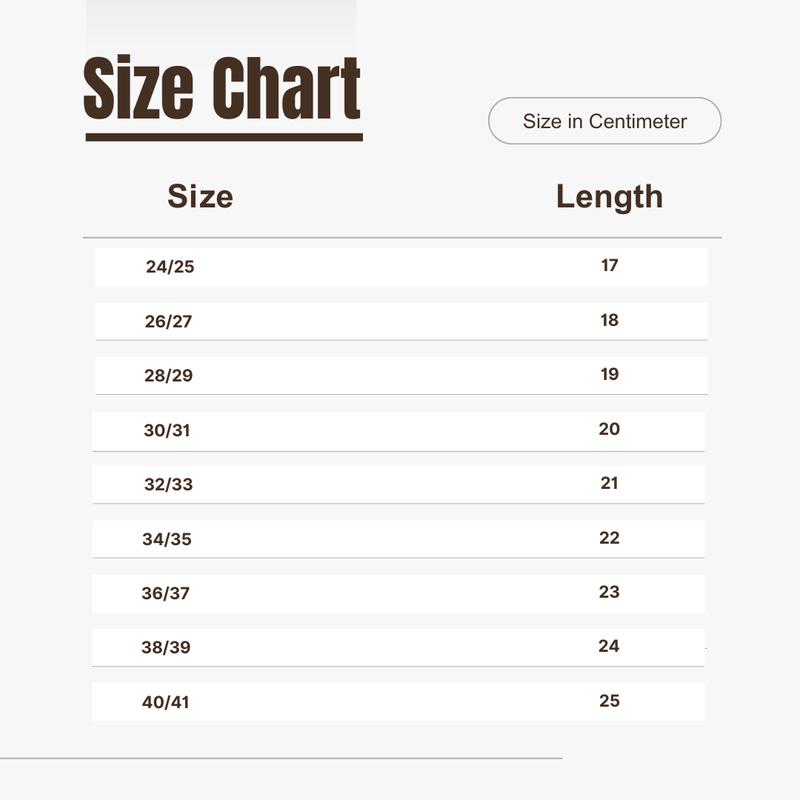Pick the 36/37 size entry
The height and width of the screenshot is (800, 800).
point(165,593)
